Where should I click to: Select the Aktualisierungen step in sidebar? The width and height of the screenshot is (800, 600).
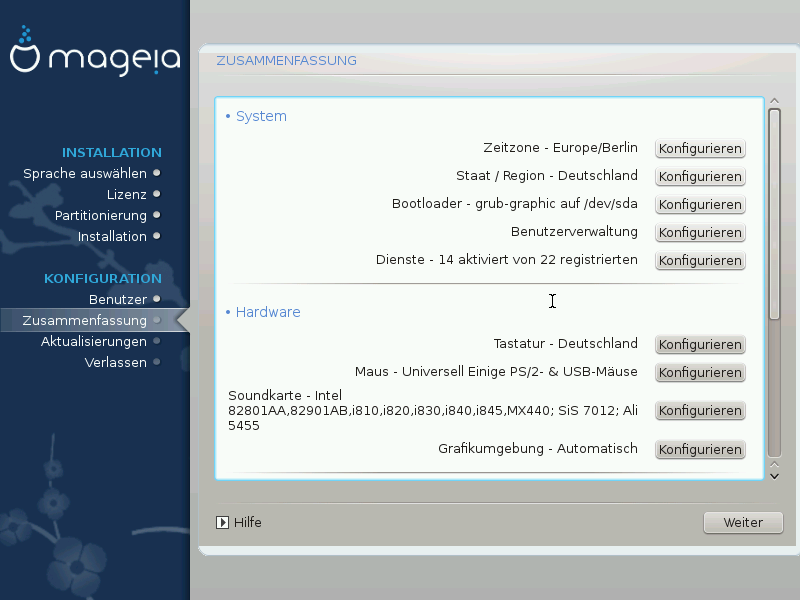(x=93, y=341)
